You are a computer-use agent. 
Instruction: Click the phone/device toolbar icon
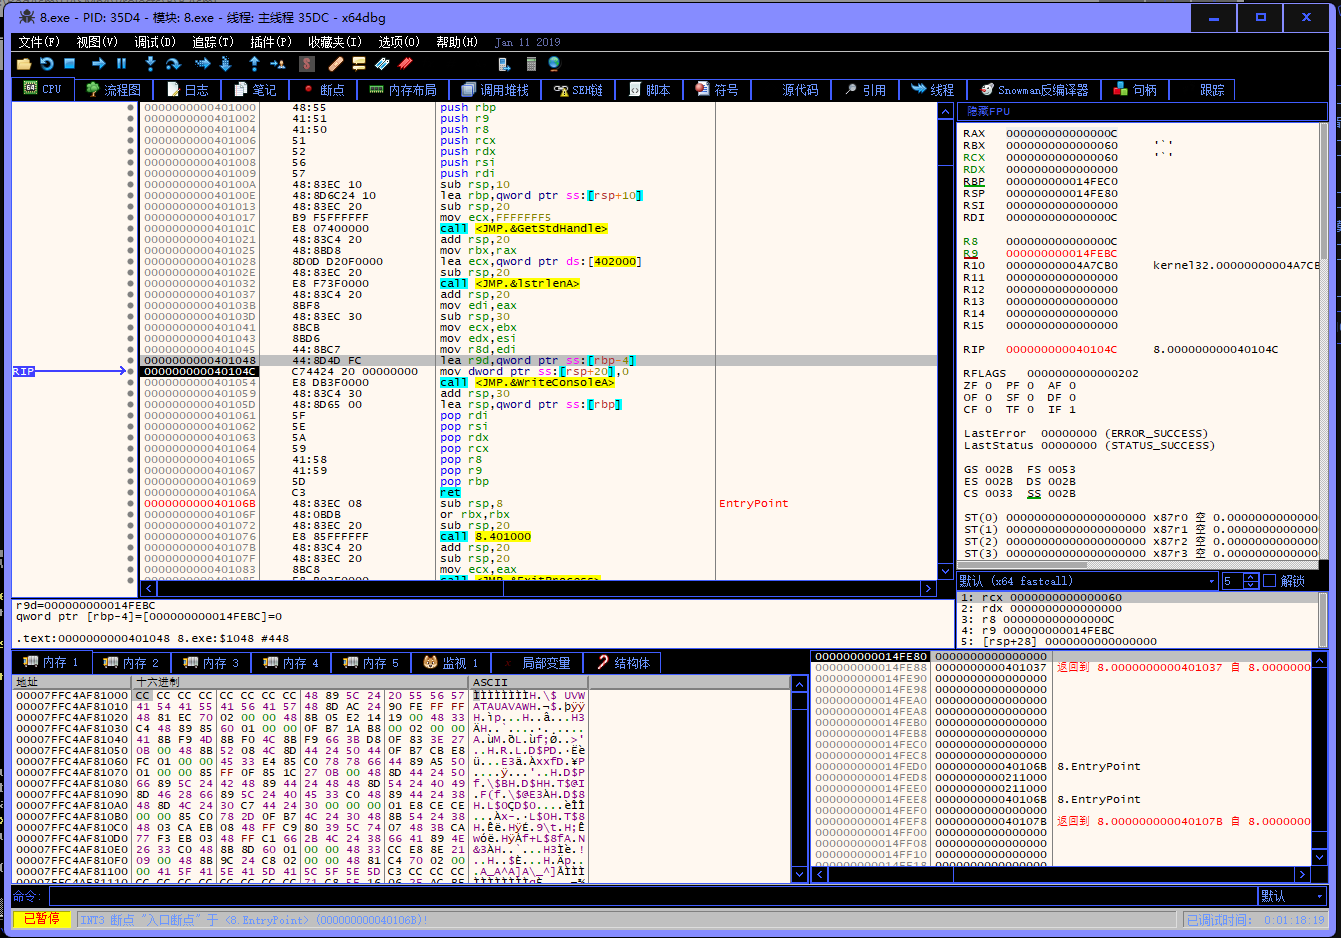504,63
